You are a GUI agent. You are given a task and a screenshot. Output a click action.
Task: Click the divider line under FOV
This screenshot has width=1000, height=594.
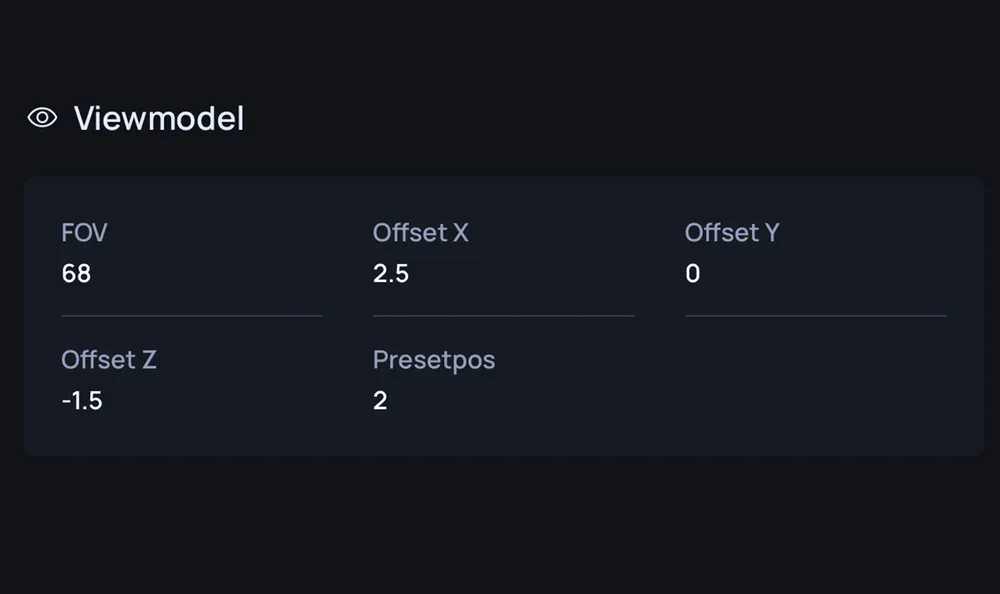point(192,315)
